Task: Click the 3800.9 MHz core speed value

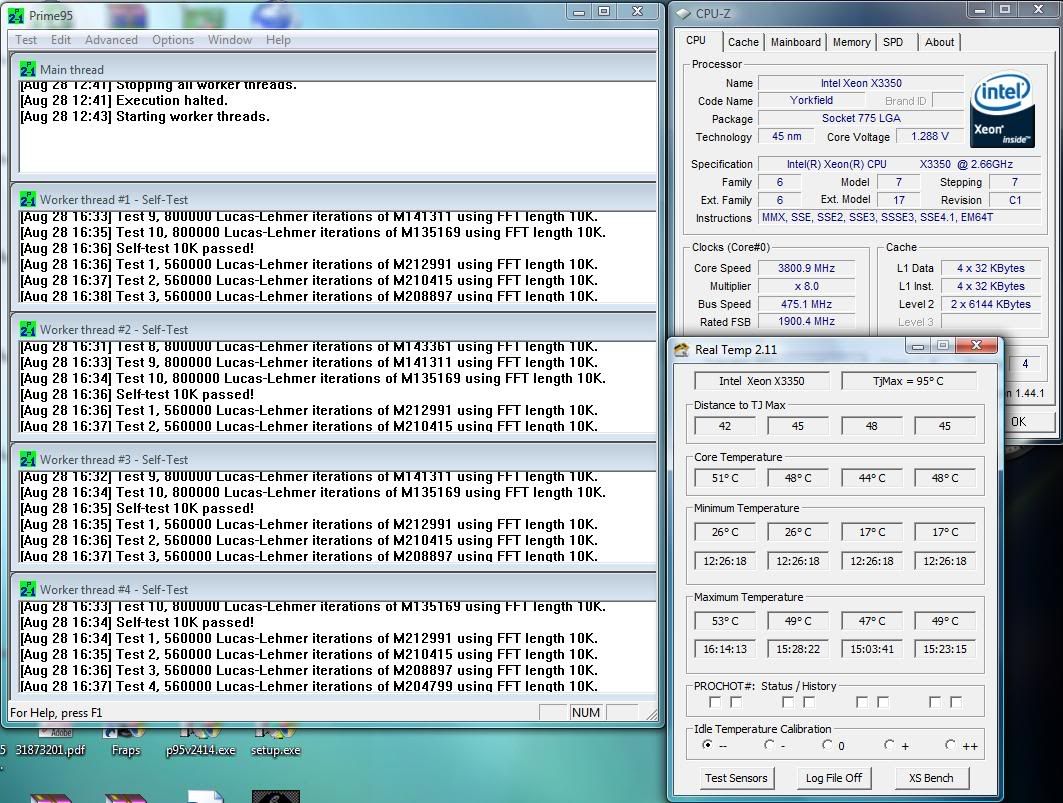Action: (x=806, y=268)
